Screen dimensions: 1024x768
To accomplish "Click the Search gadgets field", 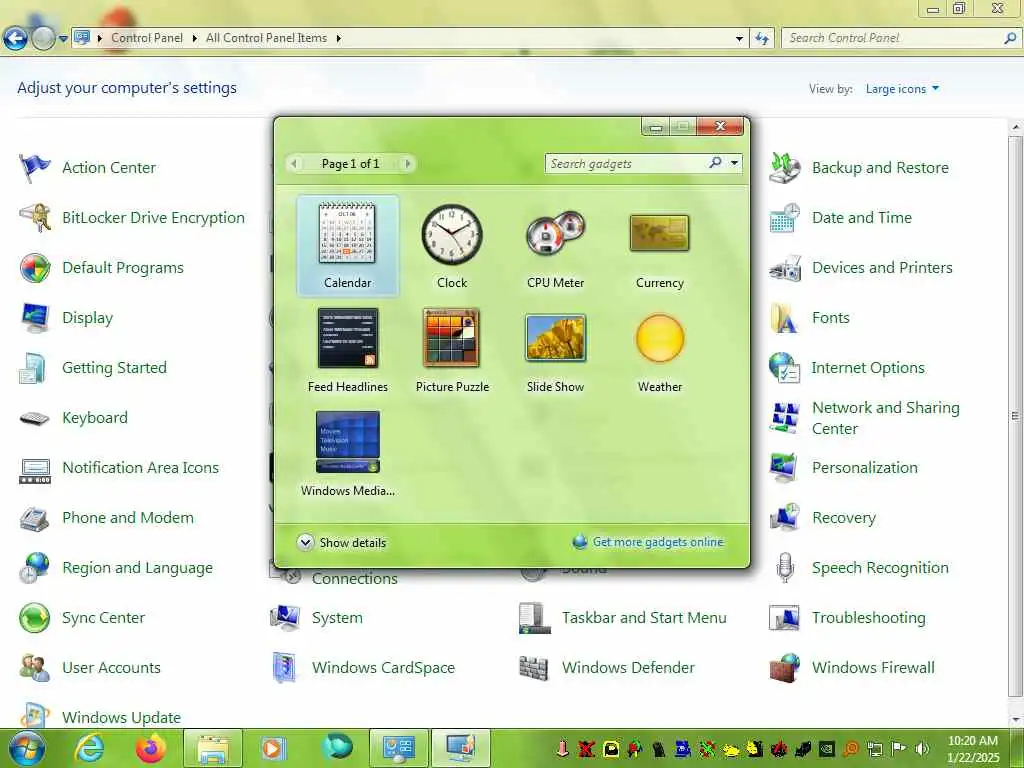I will point(627,163).
